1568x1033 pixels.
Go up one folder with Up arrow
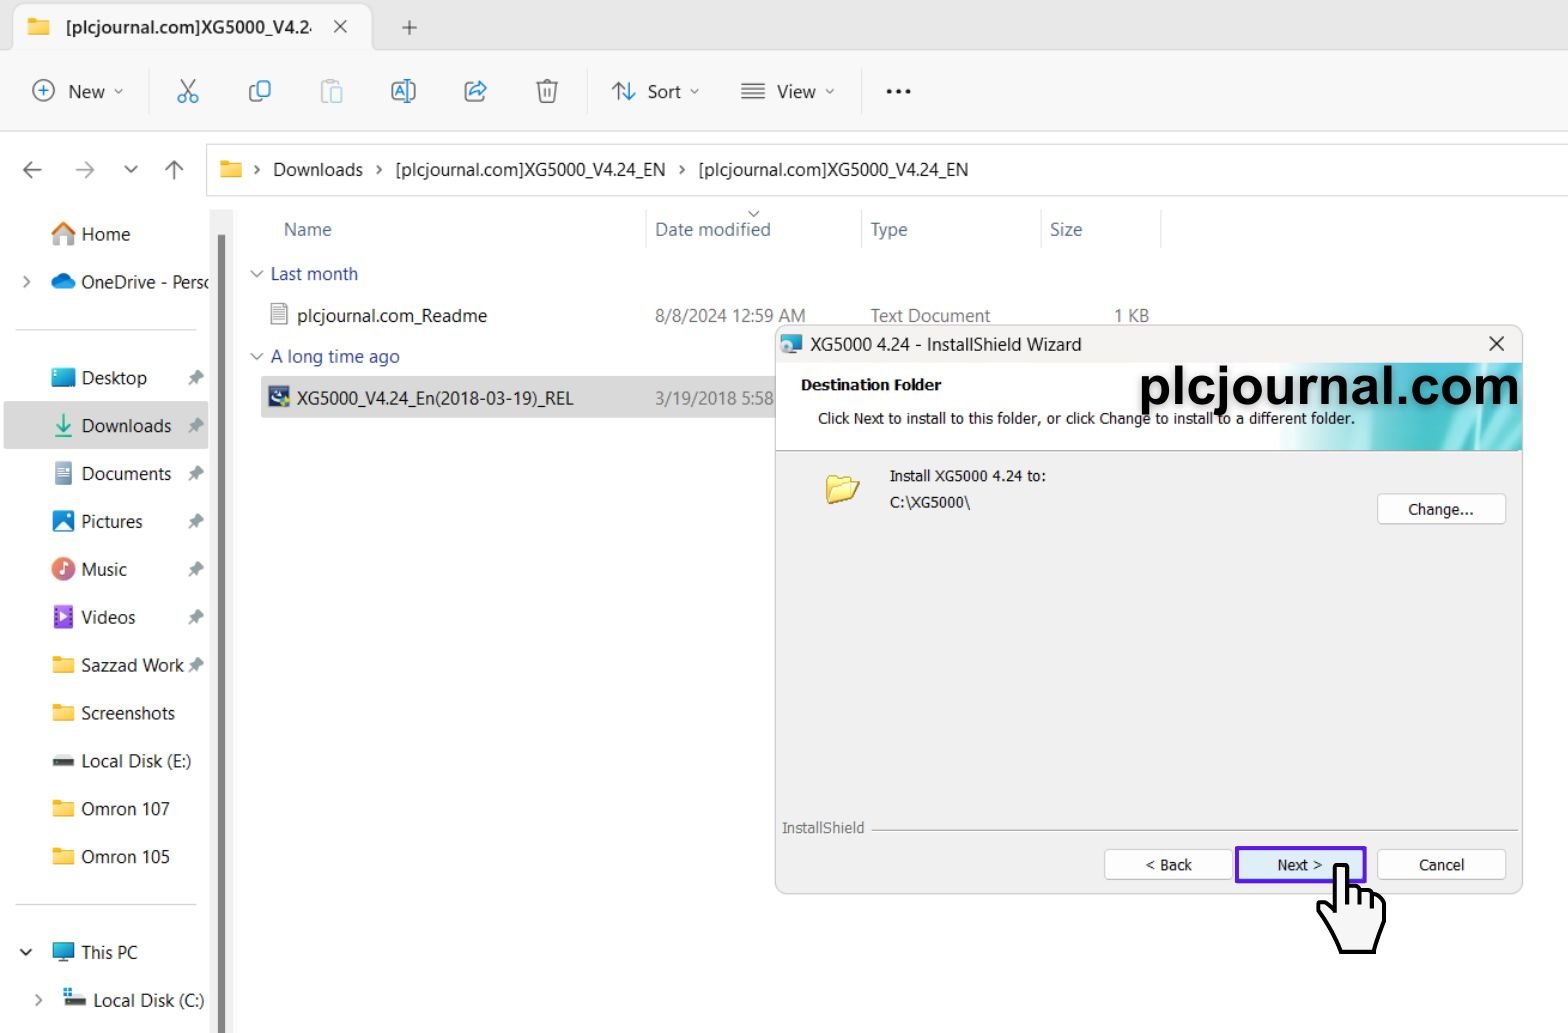[174, 170]
